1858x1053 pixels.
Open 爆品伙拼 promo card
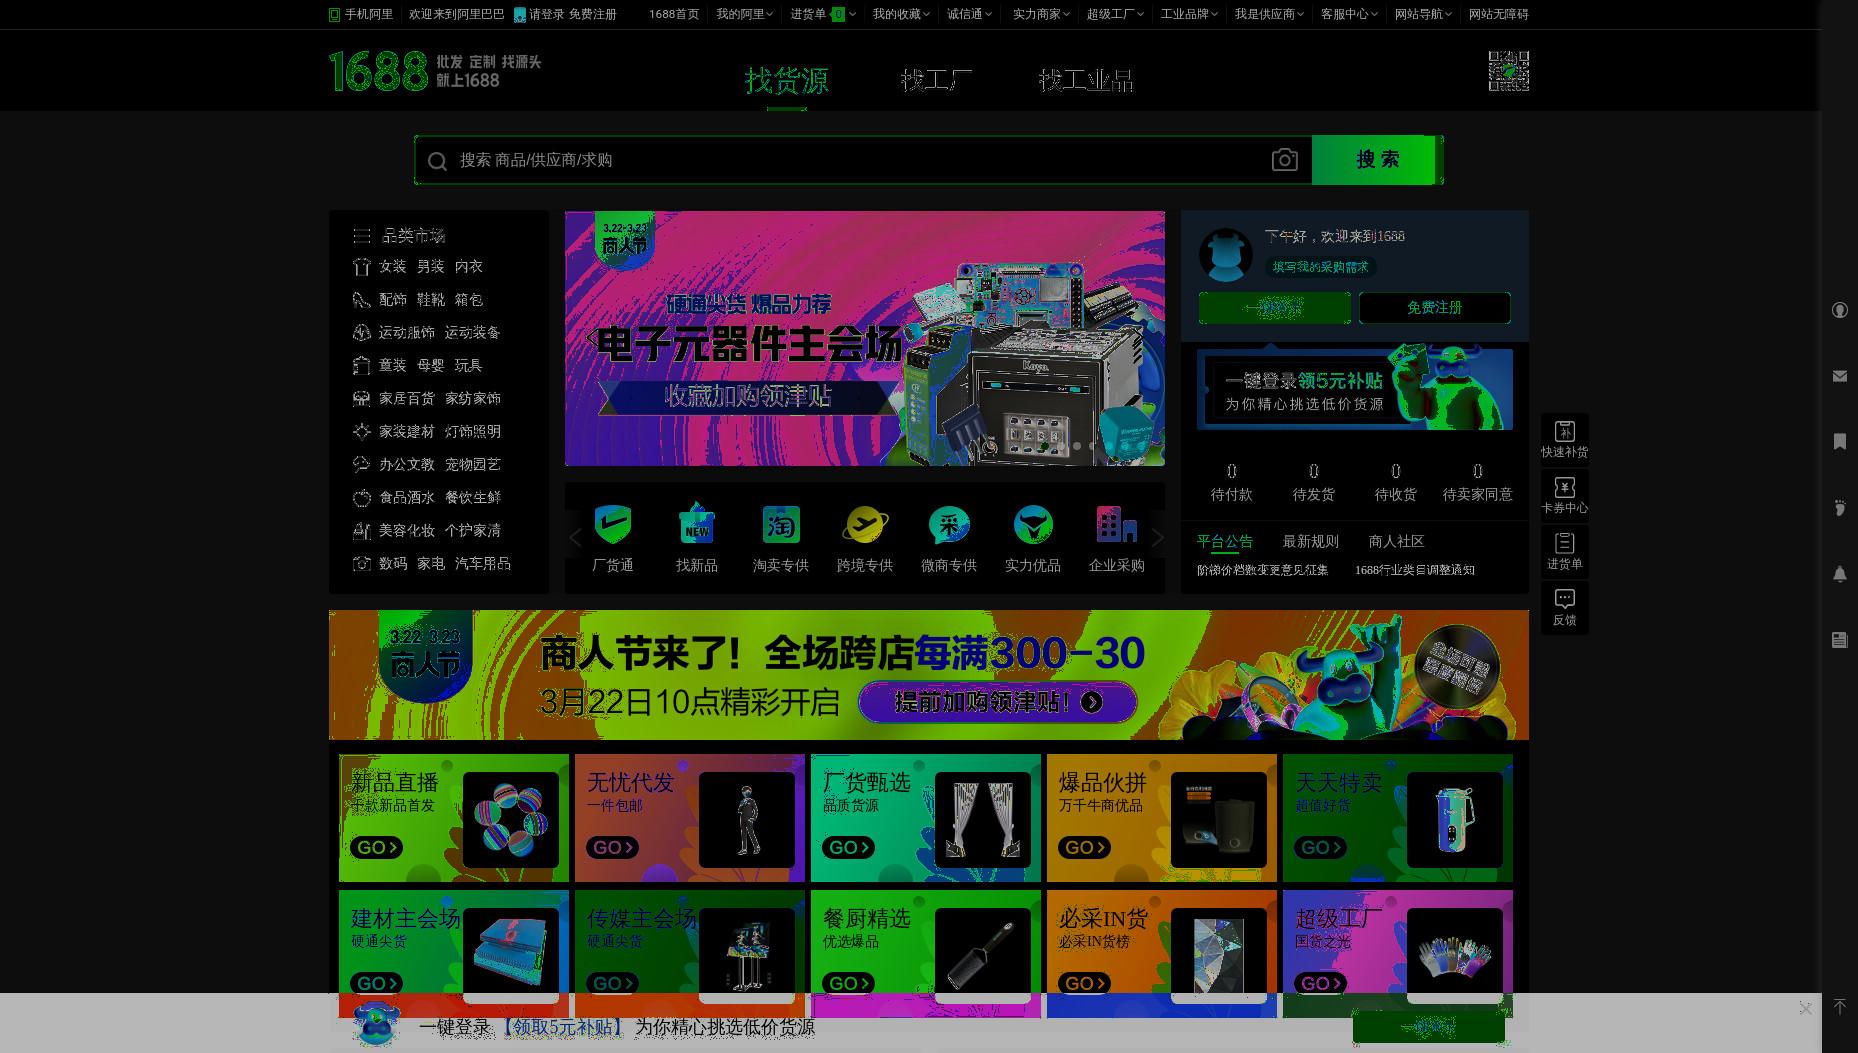(1161, 818)
